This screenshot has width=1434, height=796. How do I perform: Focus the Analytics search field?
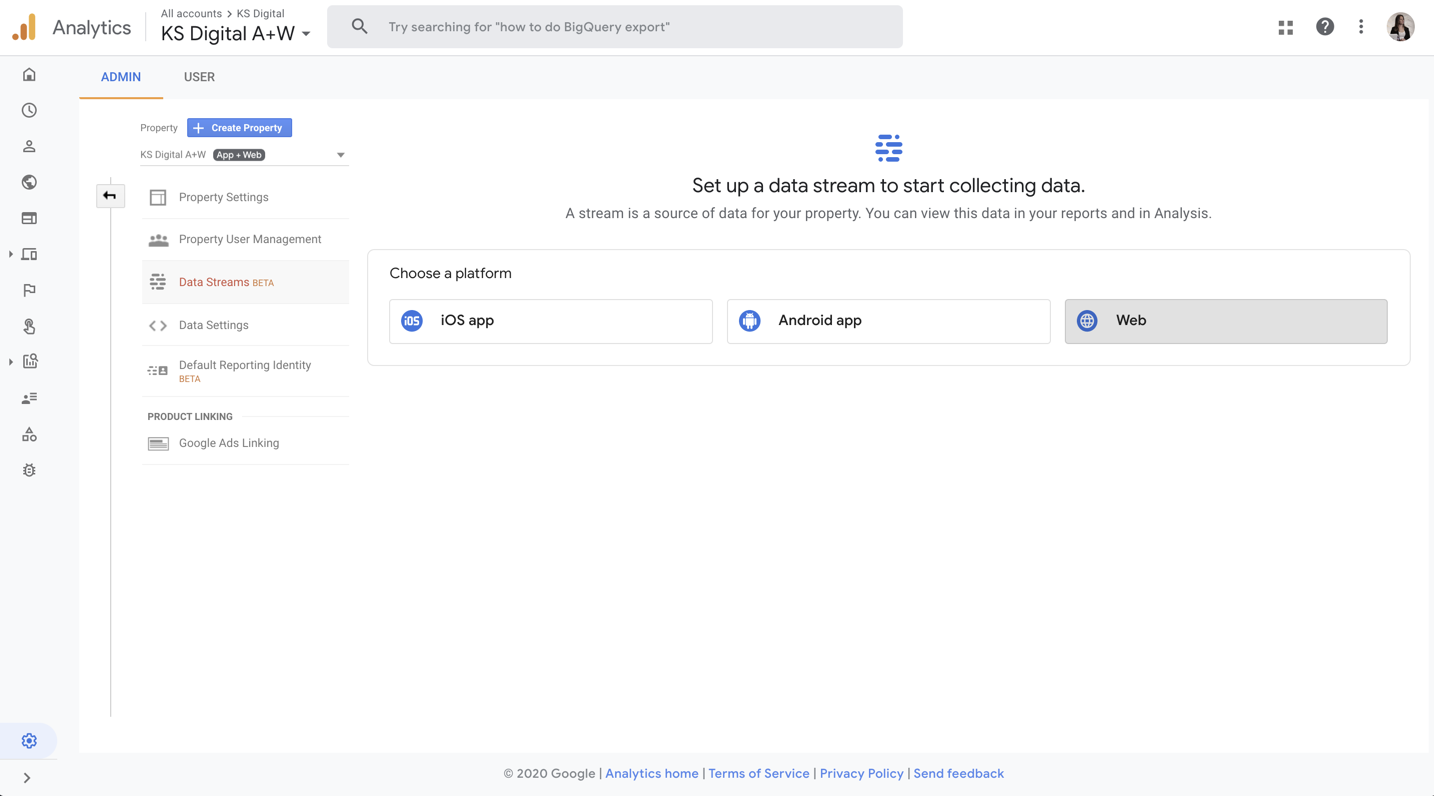click(615, 27)
